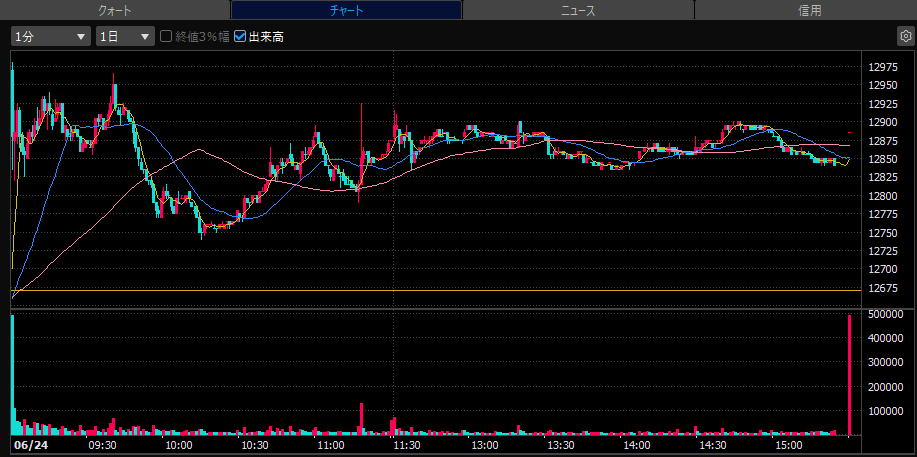Click the 12850 price axis label
The width and height of the screenshot is (917, 457).
pyautogui.click(x=883, y=159)
